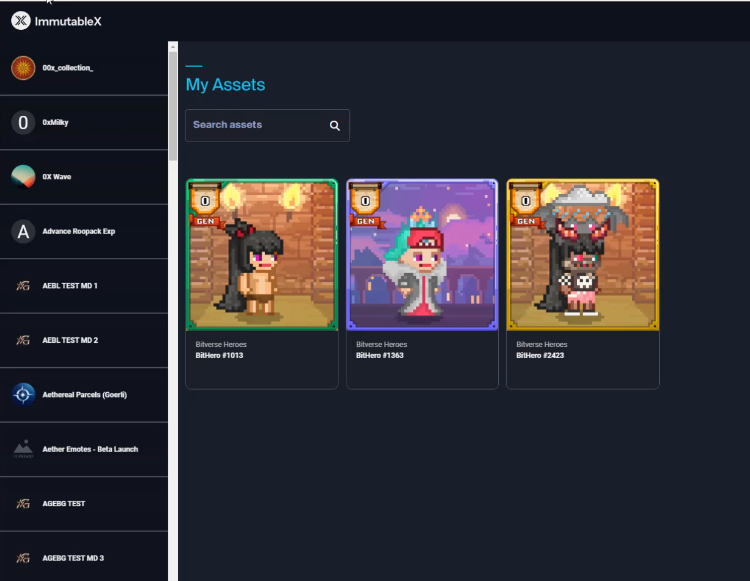Click the 0X Wave gradient avatar
750x581 pixels.
pos(23,177)
